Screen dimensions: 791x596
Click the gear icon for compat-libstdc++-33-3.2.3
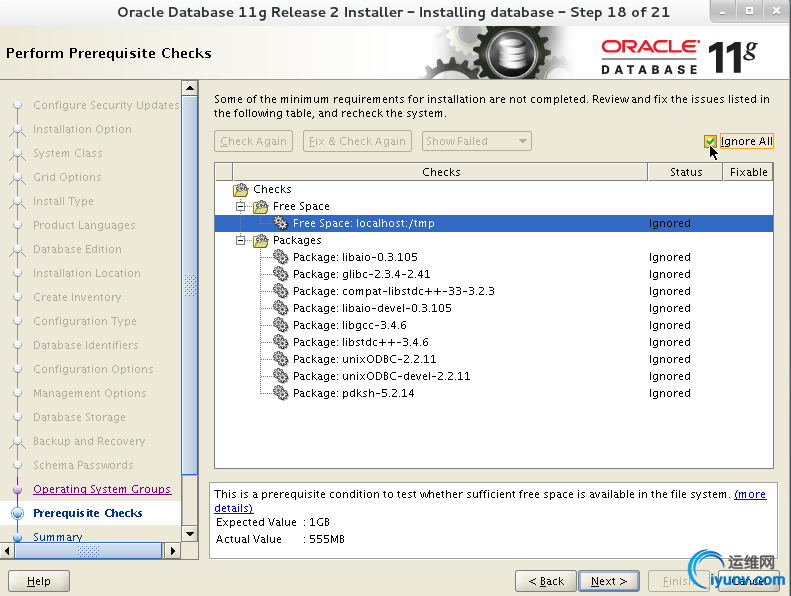click(x=280, y=291)
